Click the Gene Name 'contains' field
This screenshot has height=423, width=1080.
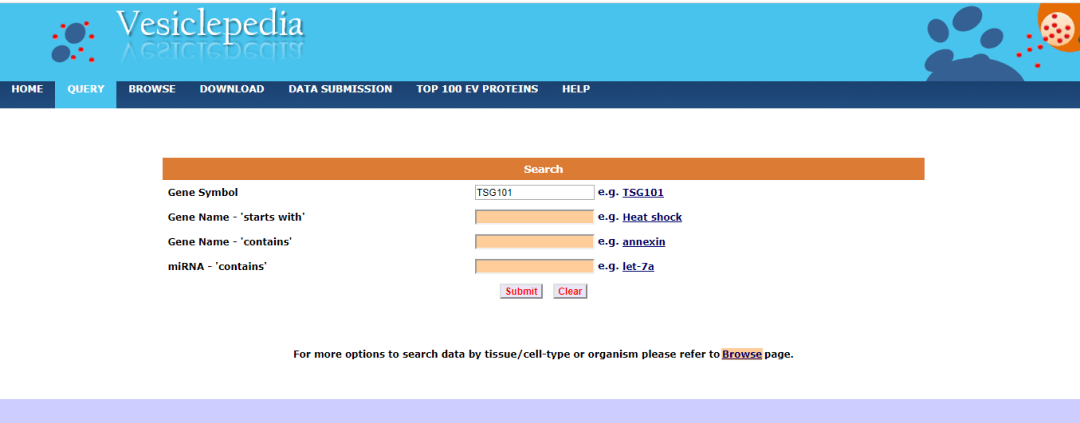tap(534, 243)
